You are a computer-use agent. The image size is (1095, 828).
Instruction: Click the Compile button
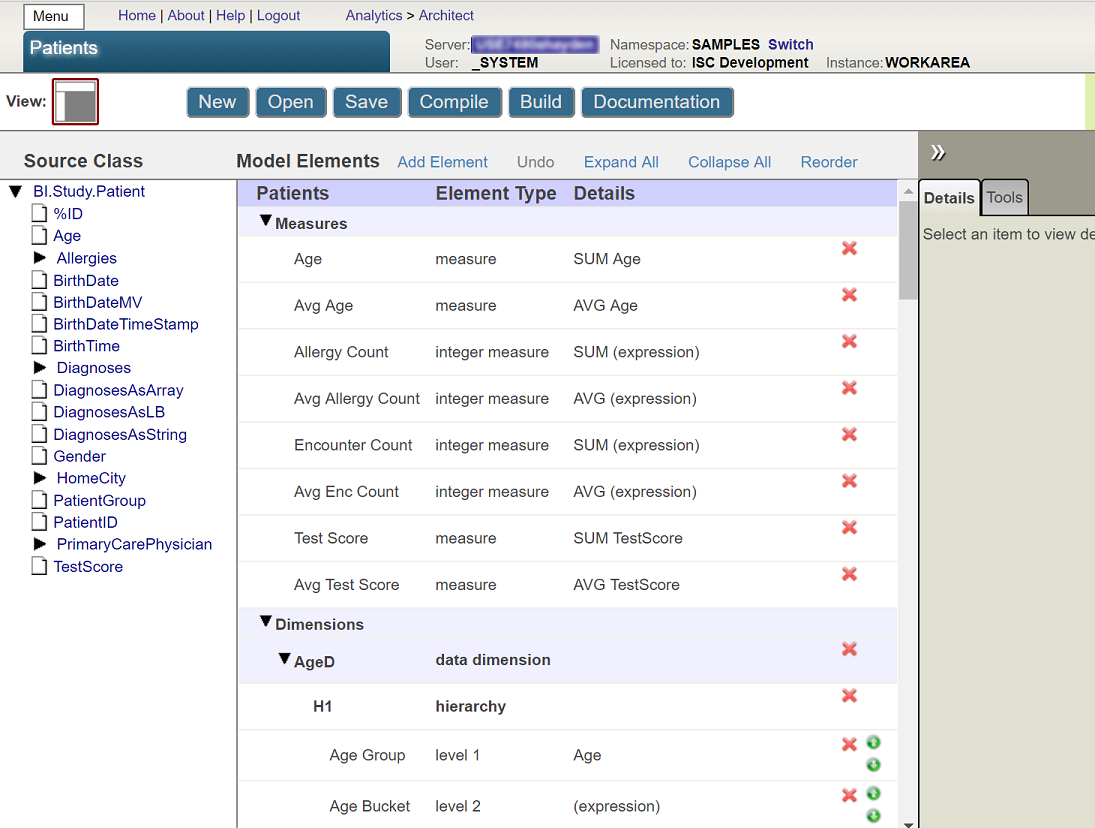coord(454,102)
